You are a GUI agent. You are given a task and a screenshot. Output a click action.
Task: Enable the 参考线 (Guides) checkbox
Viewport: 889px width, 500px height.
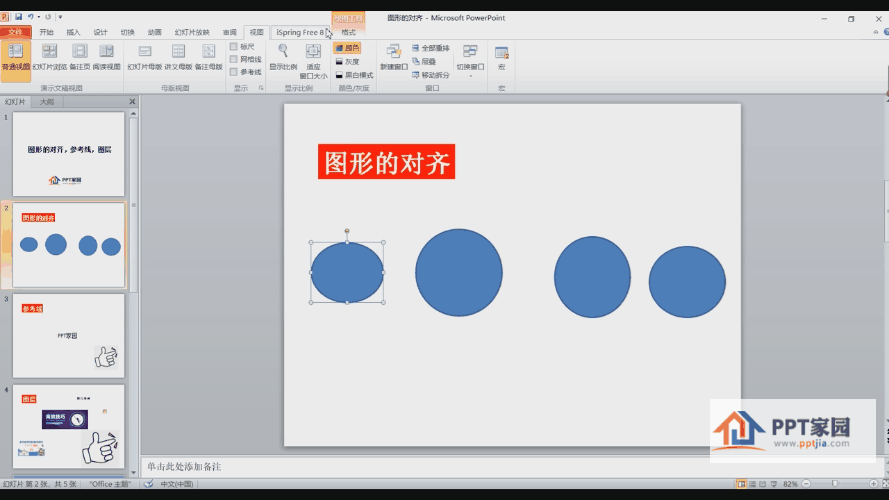coord(234,72)
